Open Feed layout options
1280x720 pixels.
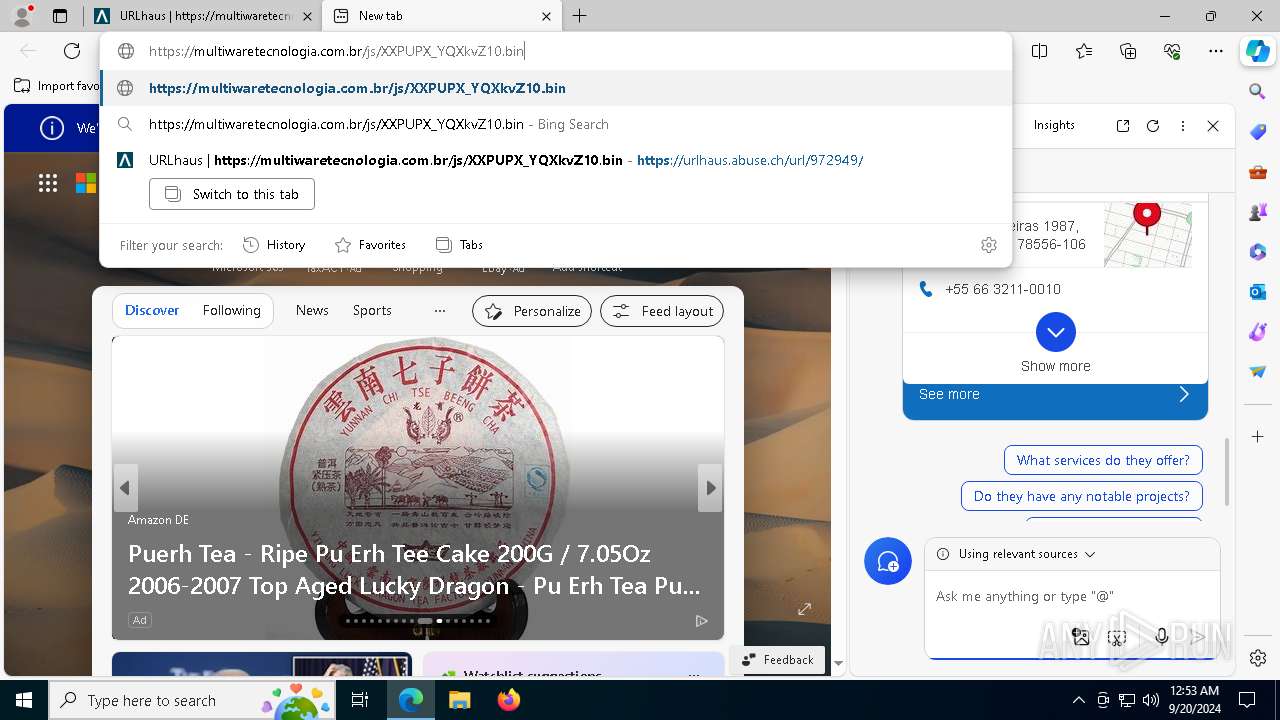662,311
